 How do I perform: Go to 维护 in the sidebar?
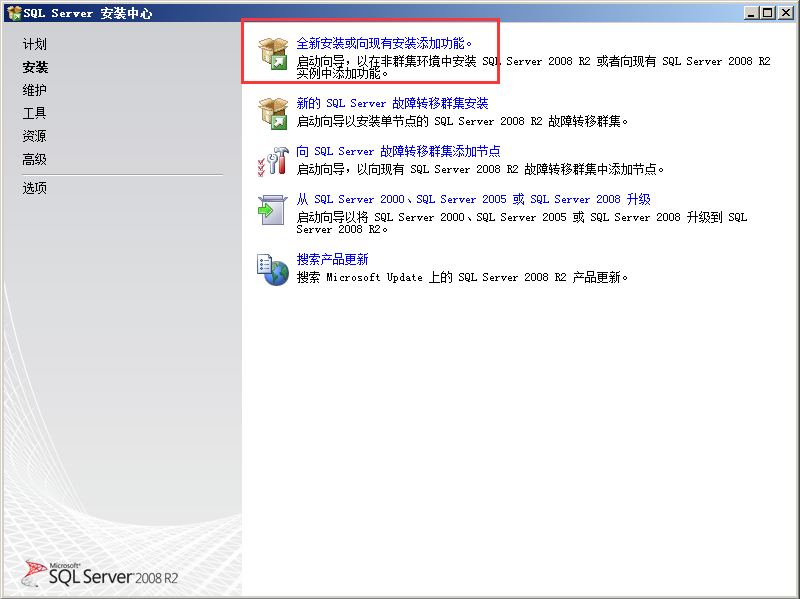pyautogui.click(x=35, y=90)
